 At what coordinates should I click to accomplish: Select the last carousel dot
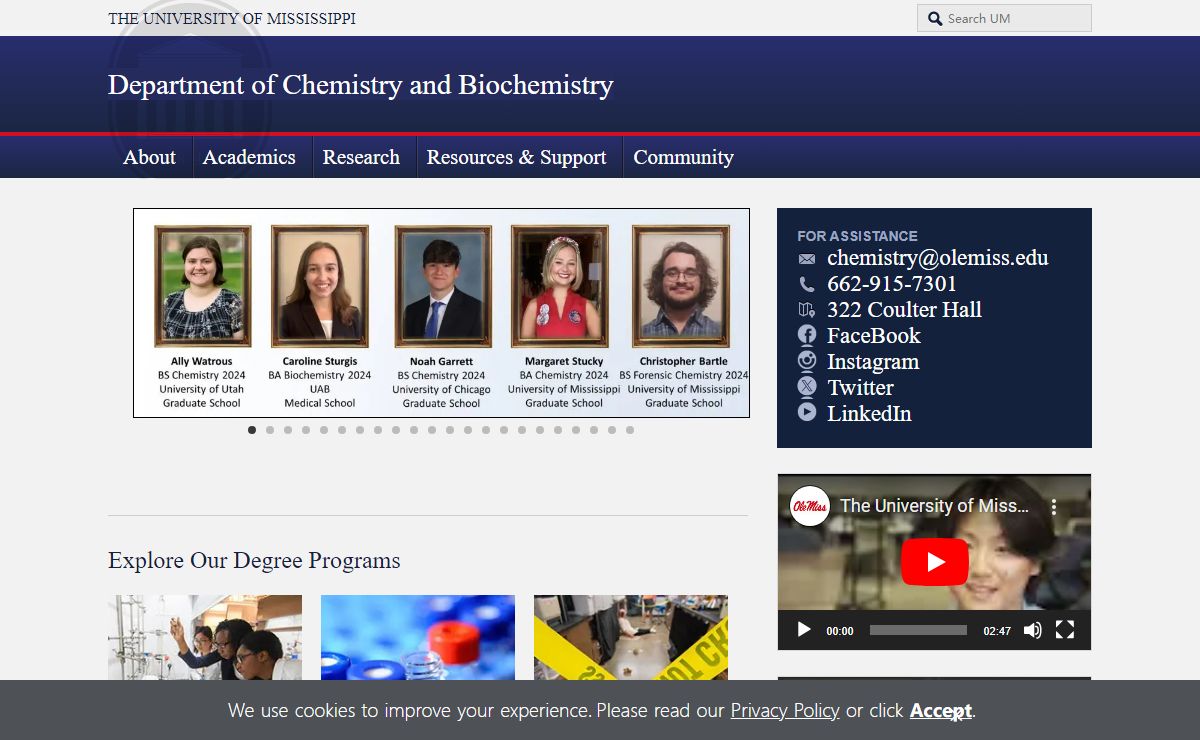click(630, 430)
